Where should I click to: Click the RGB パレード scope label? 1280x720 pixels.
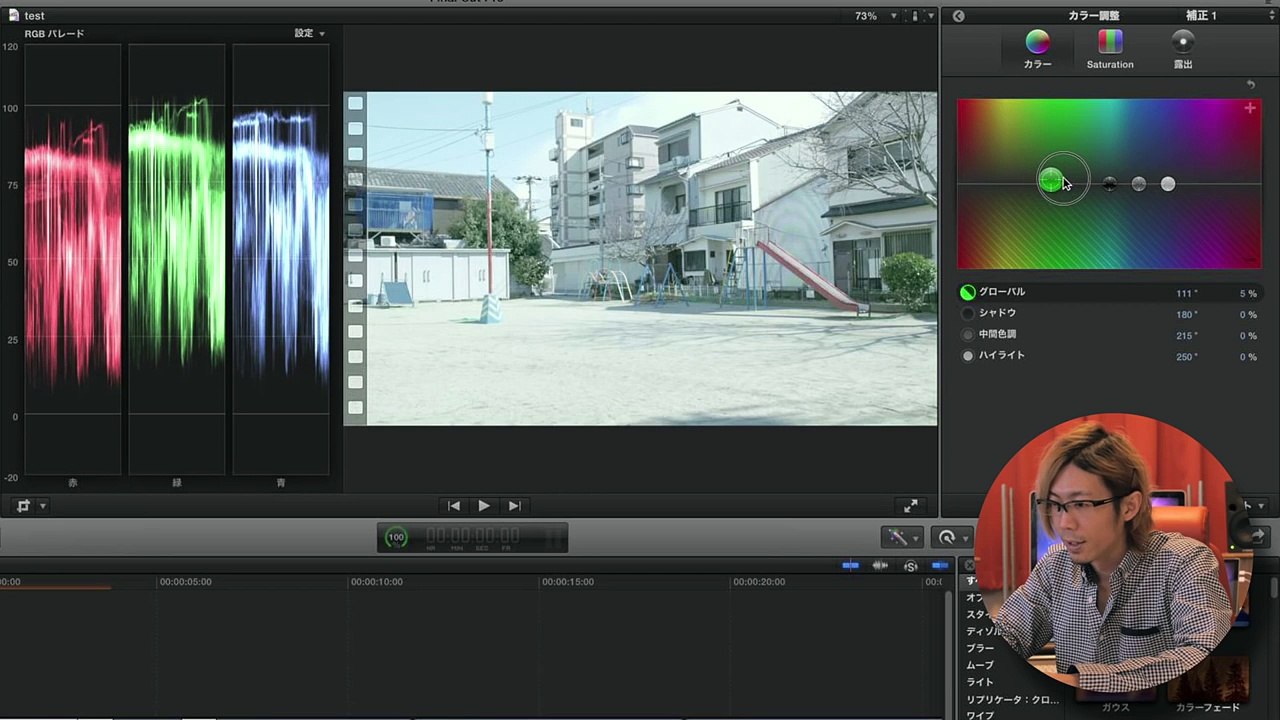54,34
